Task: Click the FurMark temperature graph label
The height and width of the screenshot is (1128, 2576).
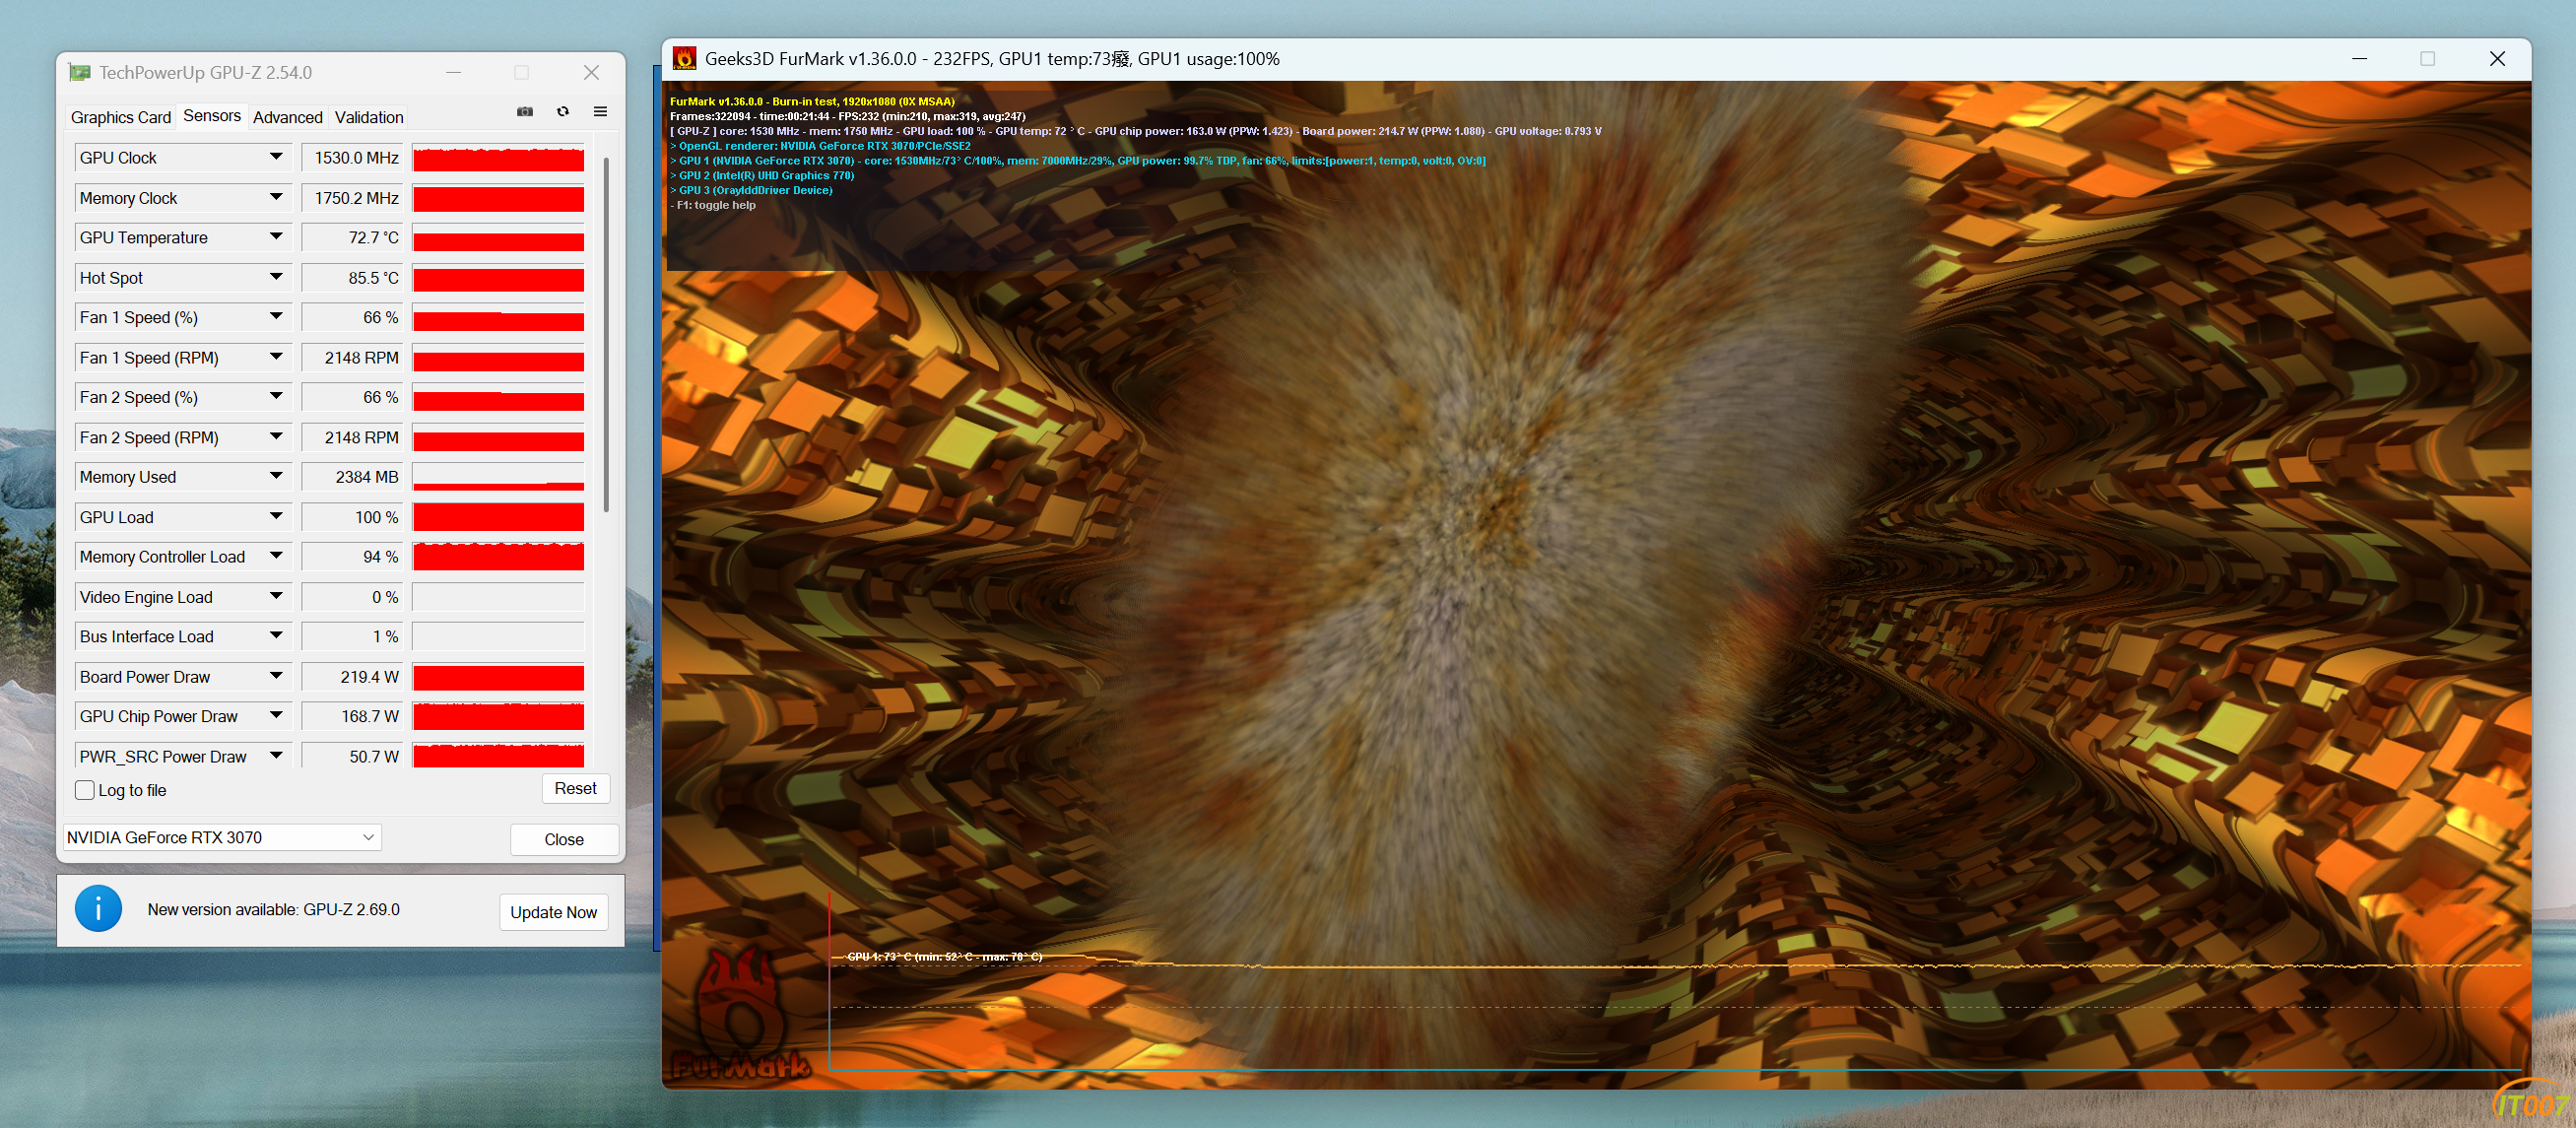Action: 944,957
